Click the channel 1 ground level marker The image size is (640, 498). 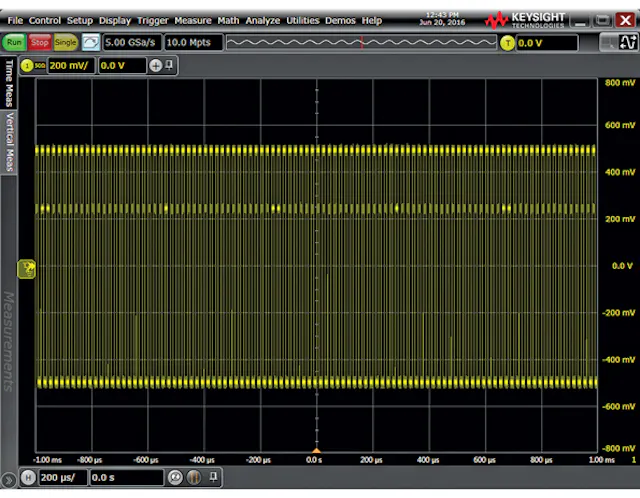coord(27,269)
